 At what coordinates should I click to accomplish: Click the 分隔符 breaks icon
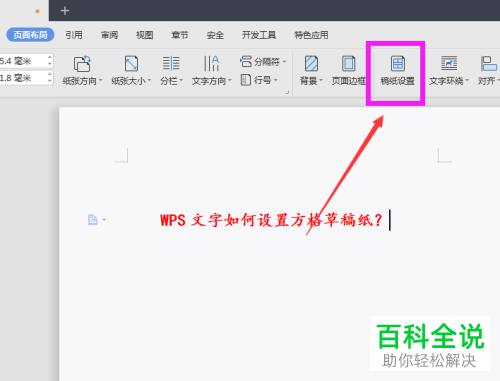246,61
